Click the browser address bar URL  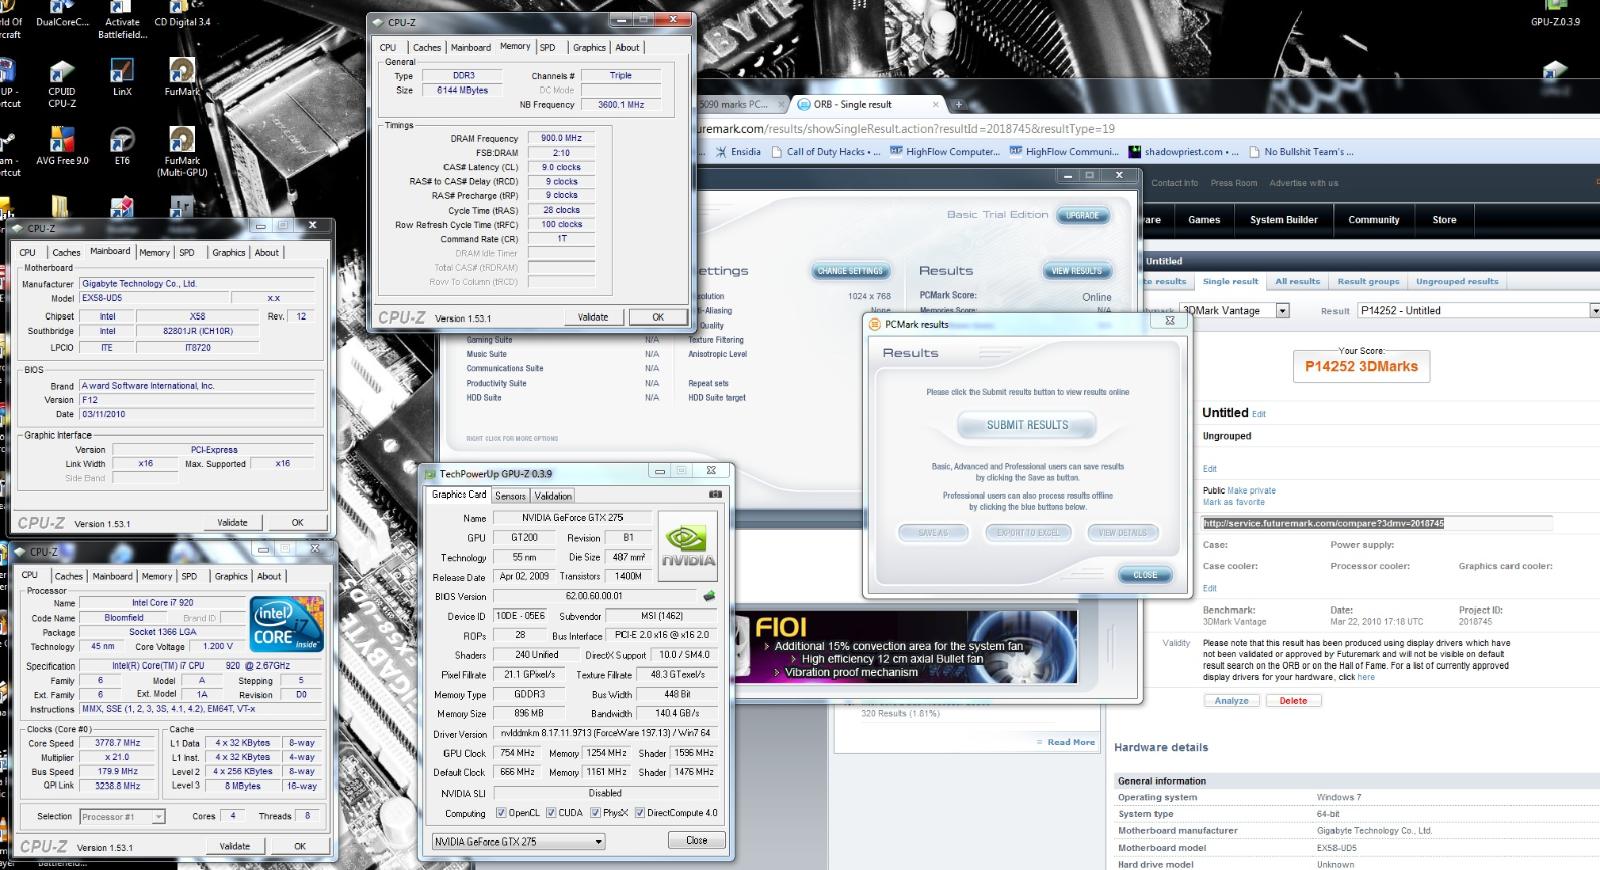point(905,129)
